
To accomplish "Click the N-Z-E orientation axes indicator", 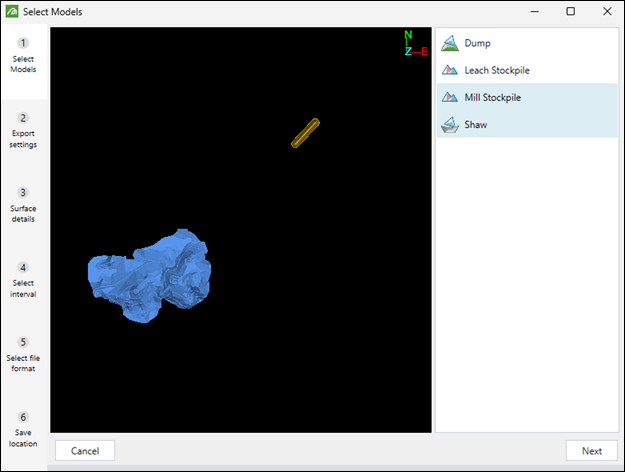I will (x=416, y=43).
